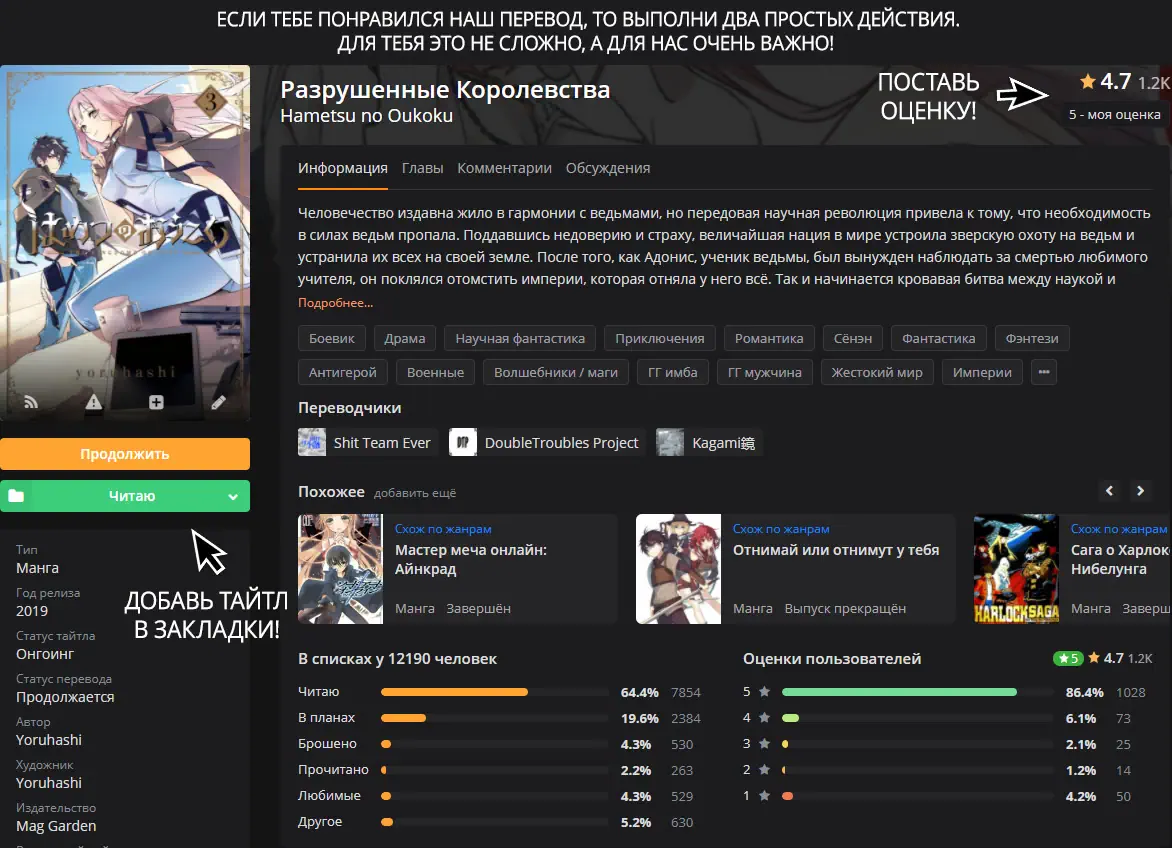The height and width of the screenshot is (848, 1172).
Task: Select the Научная фантастика genre tag
Action: (519, 338)
